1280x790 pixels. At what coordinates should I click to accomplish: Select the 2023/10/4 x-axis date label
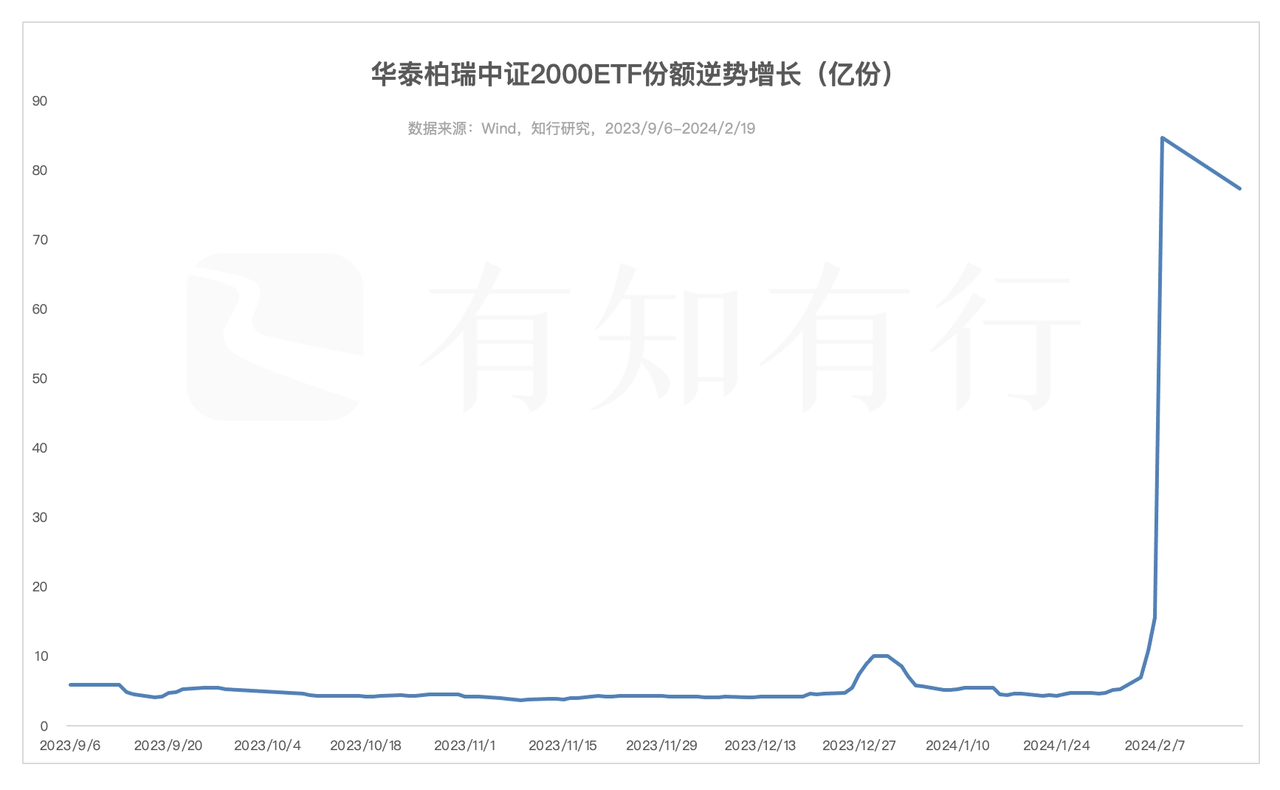point(267,745)
